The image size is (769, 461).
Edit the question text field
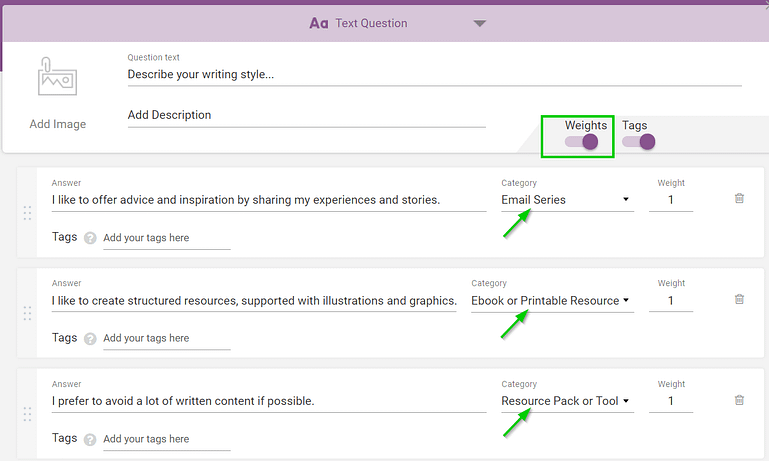pyautogui.click(x=434, y=74)
